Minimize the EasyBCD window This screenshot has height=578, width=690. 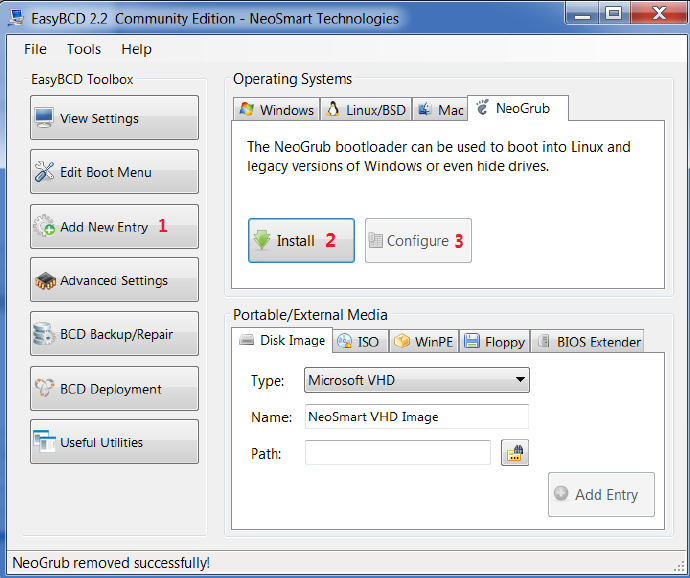click(x=583, y=13)
